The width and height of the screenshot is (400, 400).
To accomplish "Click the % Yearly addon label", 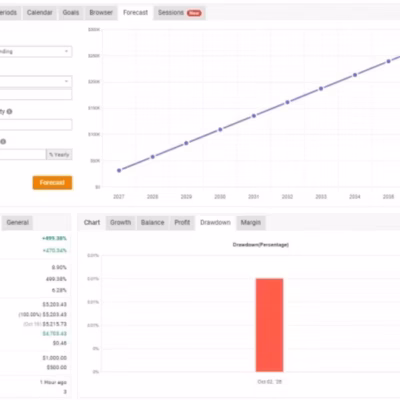I will (59, 154).
